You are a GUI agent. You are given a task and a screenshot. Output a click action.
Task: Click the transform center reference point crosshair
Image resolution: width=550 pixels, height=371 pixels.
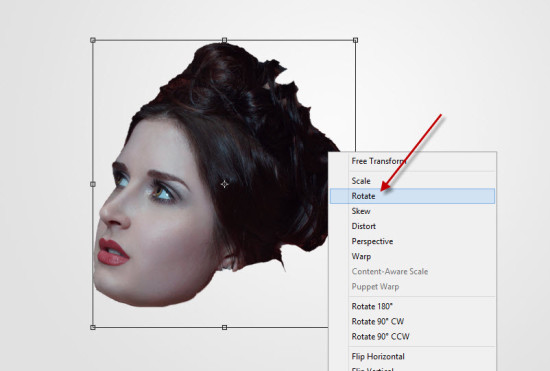[224, 184]
